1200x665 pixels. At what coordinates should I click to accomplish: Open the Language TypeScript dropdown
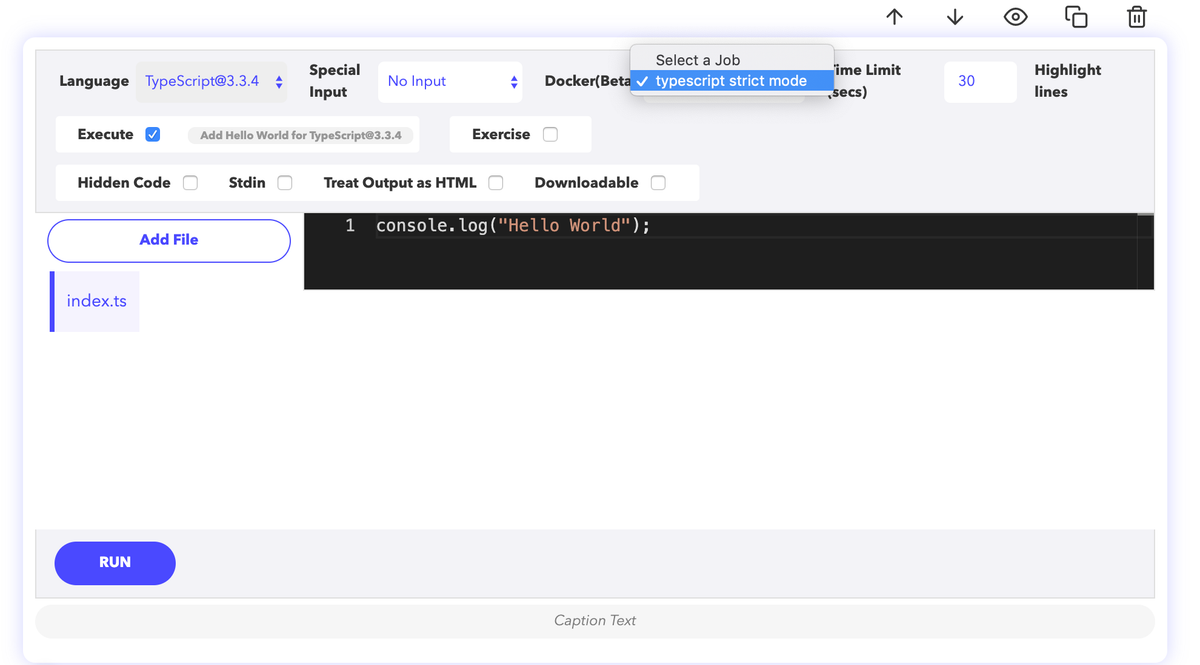tap(212, 81)
